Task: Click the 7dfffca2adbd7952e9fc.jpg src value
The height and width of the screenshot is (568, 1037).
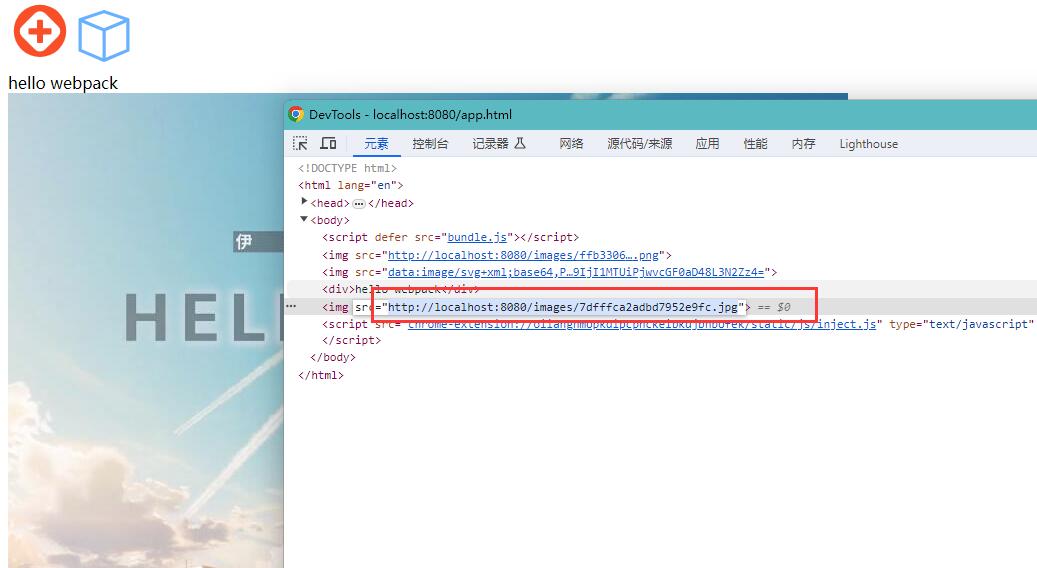Action: tap(563, 307)
